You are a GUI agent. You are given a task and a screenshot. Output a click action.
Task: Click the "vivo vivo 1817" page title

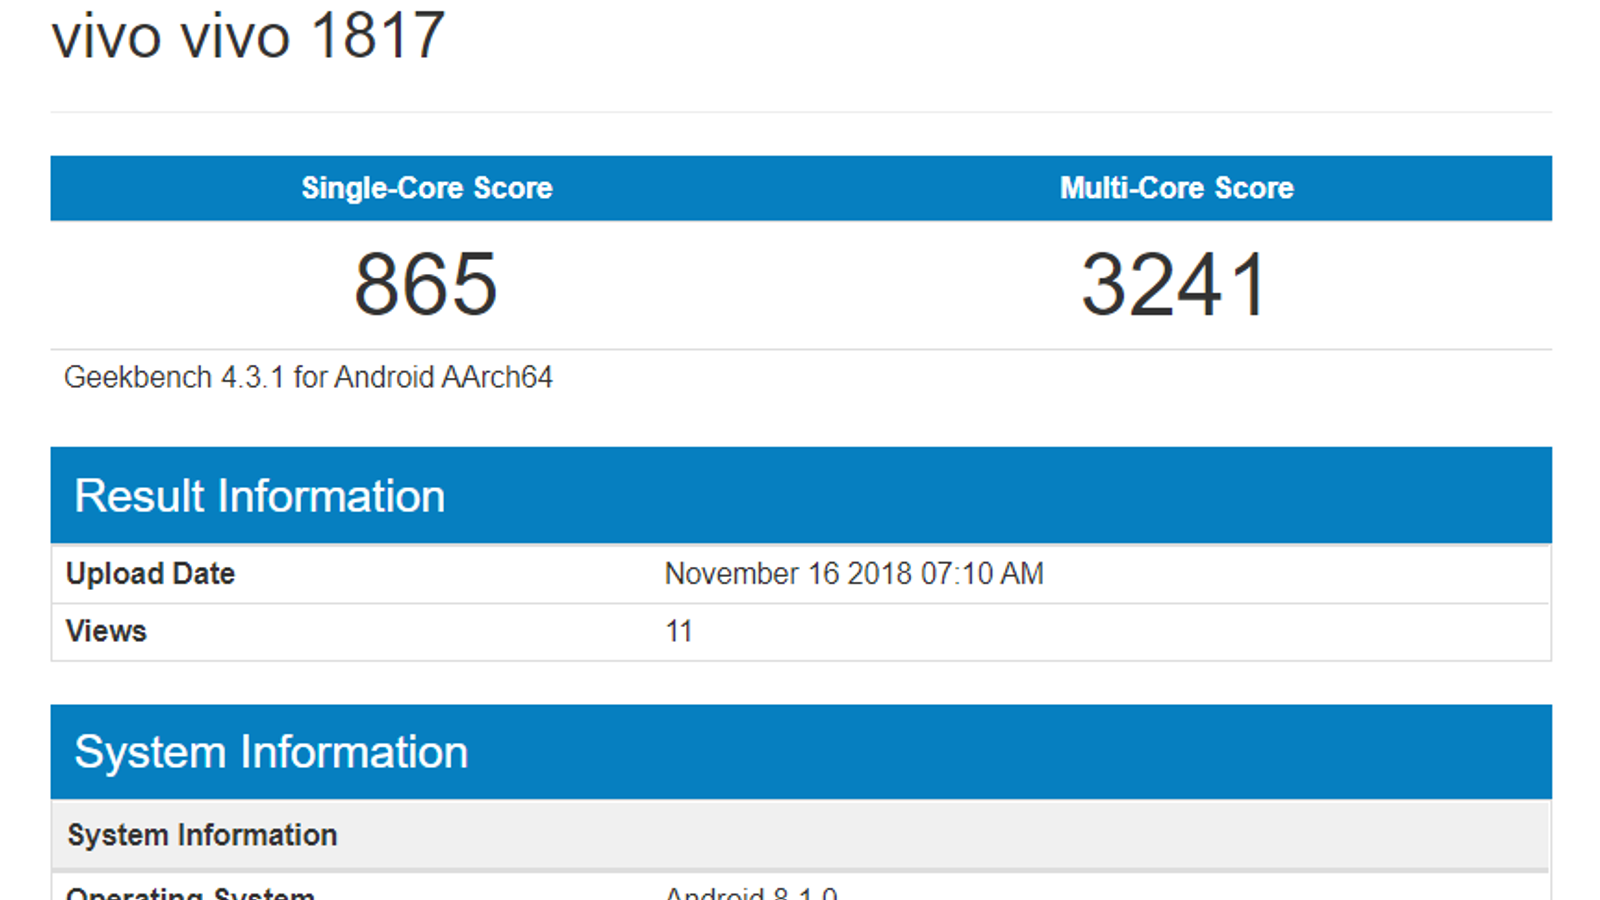click(x=248, y=36)
